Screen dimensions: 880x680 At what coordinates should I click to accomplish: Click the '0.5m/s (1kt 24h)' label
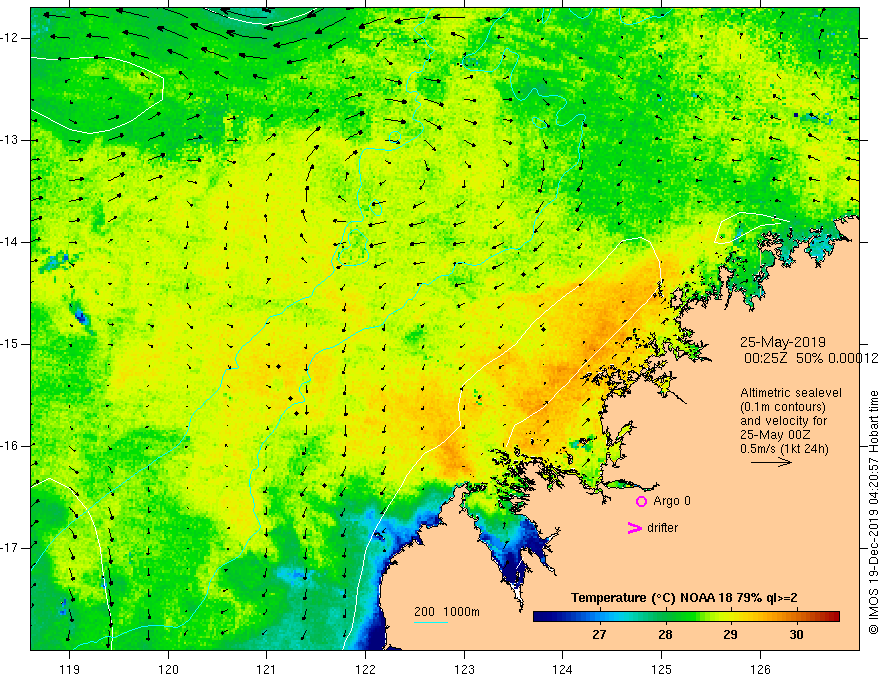784,448
